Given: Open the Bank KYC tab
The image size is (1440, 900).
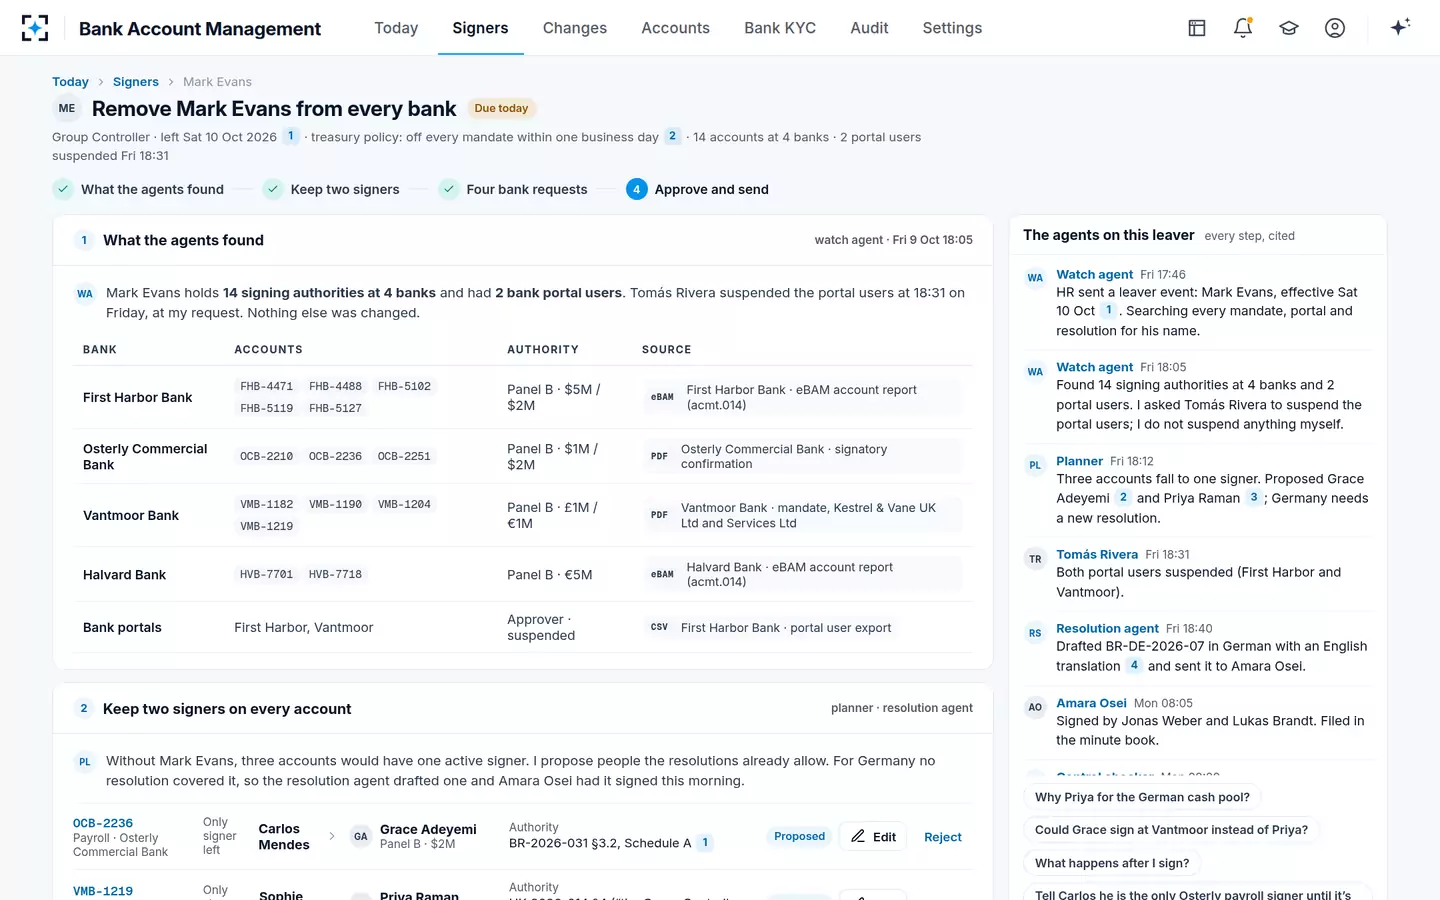Looking at the screenshot, I should 780,28.
